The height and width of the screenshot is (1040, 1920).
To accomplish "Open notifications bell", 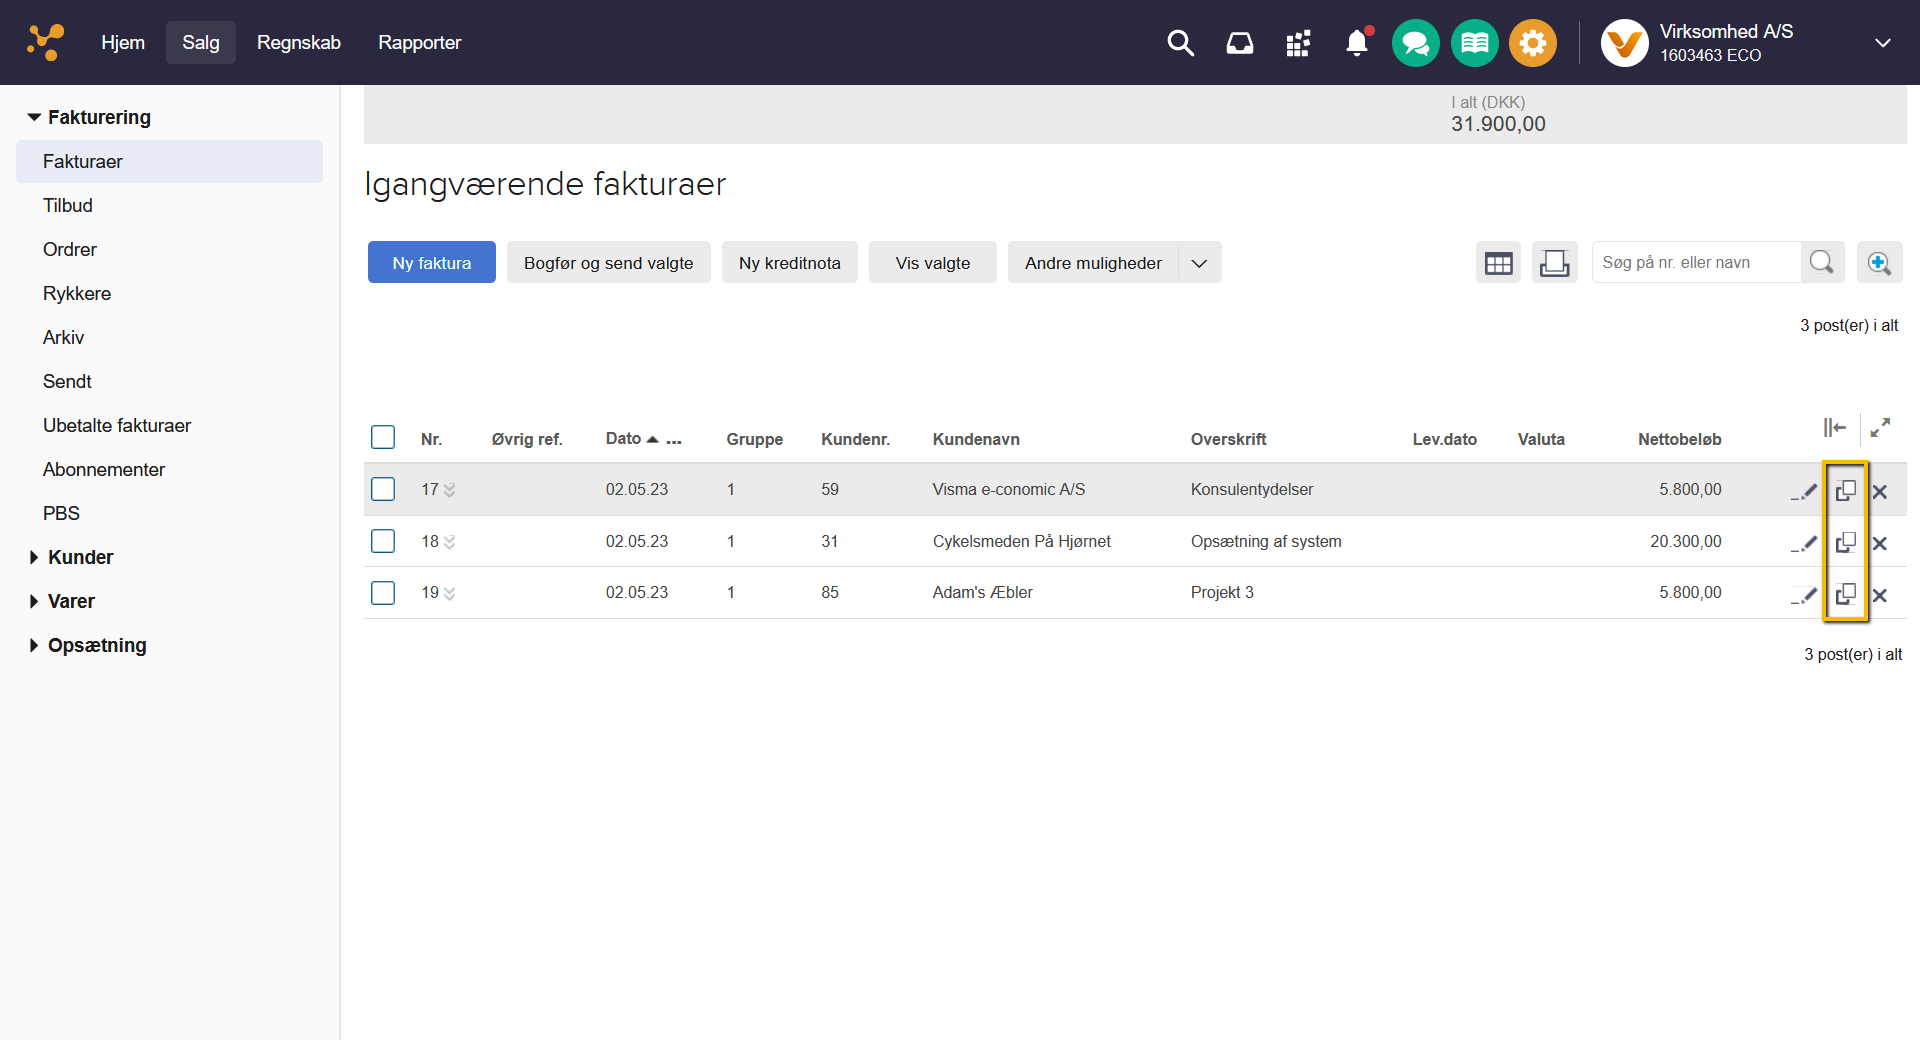I will pyautogui.click(x=1357, y=43).
